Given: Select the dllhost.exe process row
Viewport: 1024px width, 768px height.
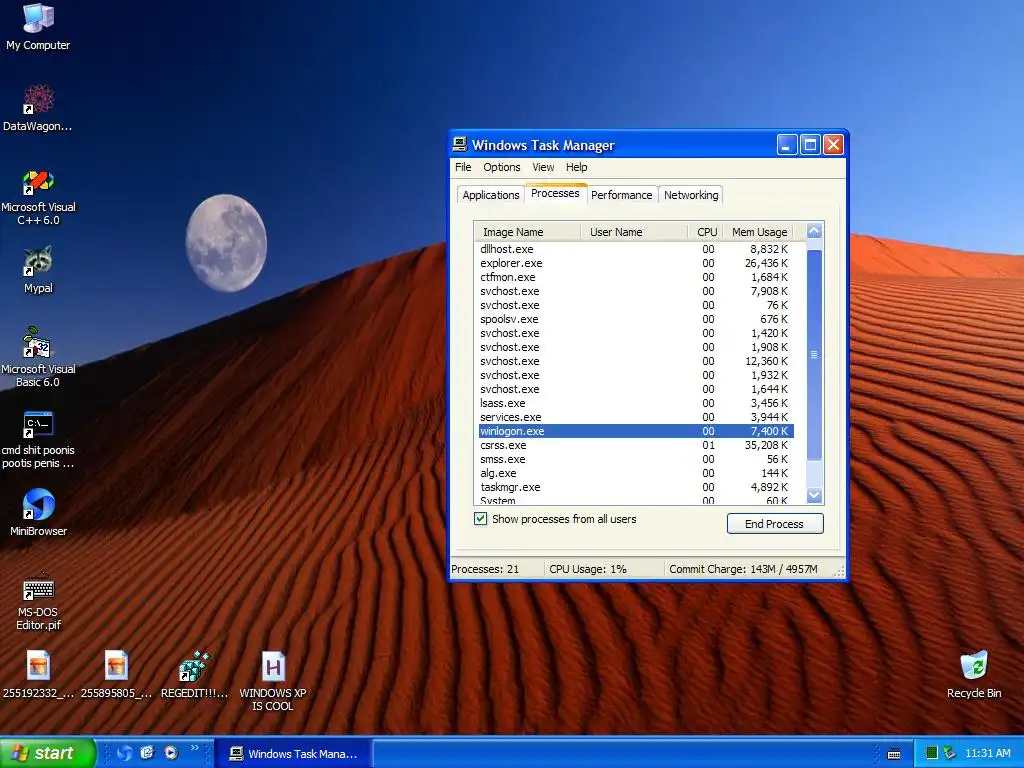Looking at the screenshot, I should point(635,249).
